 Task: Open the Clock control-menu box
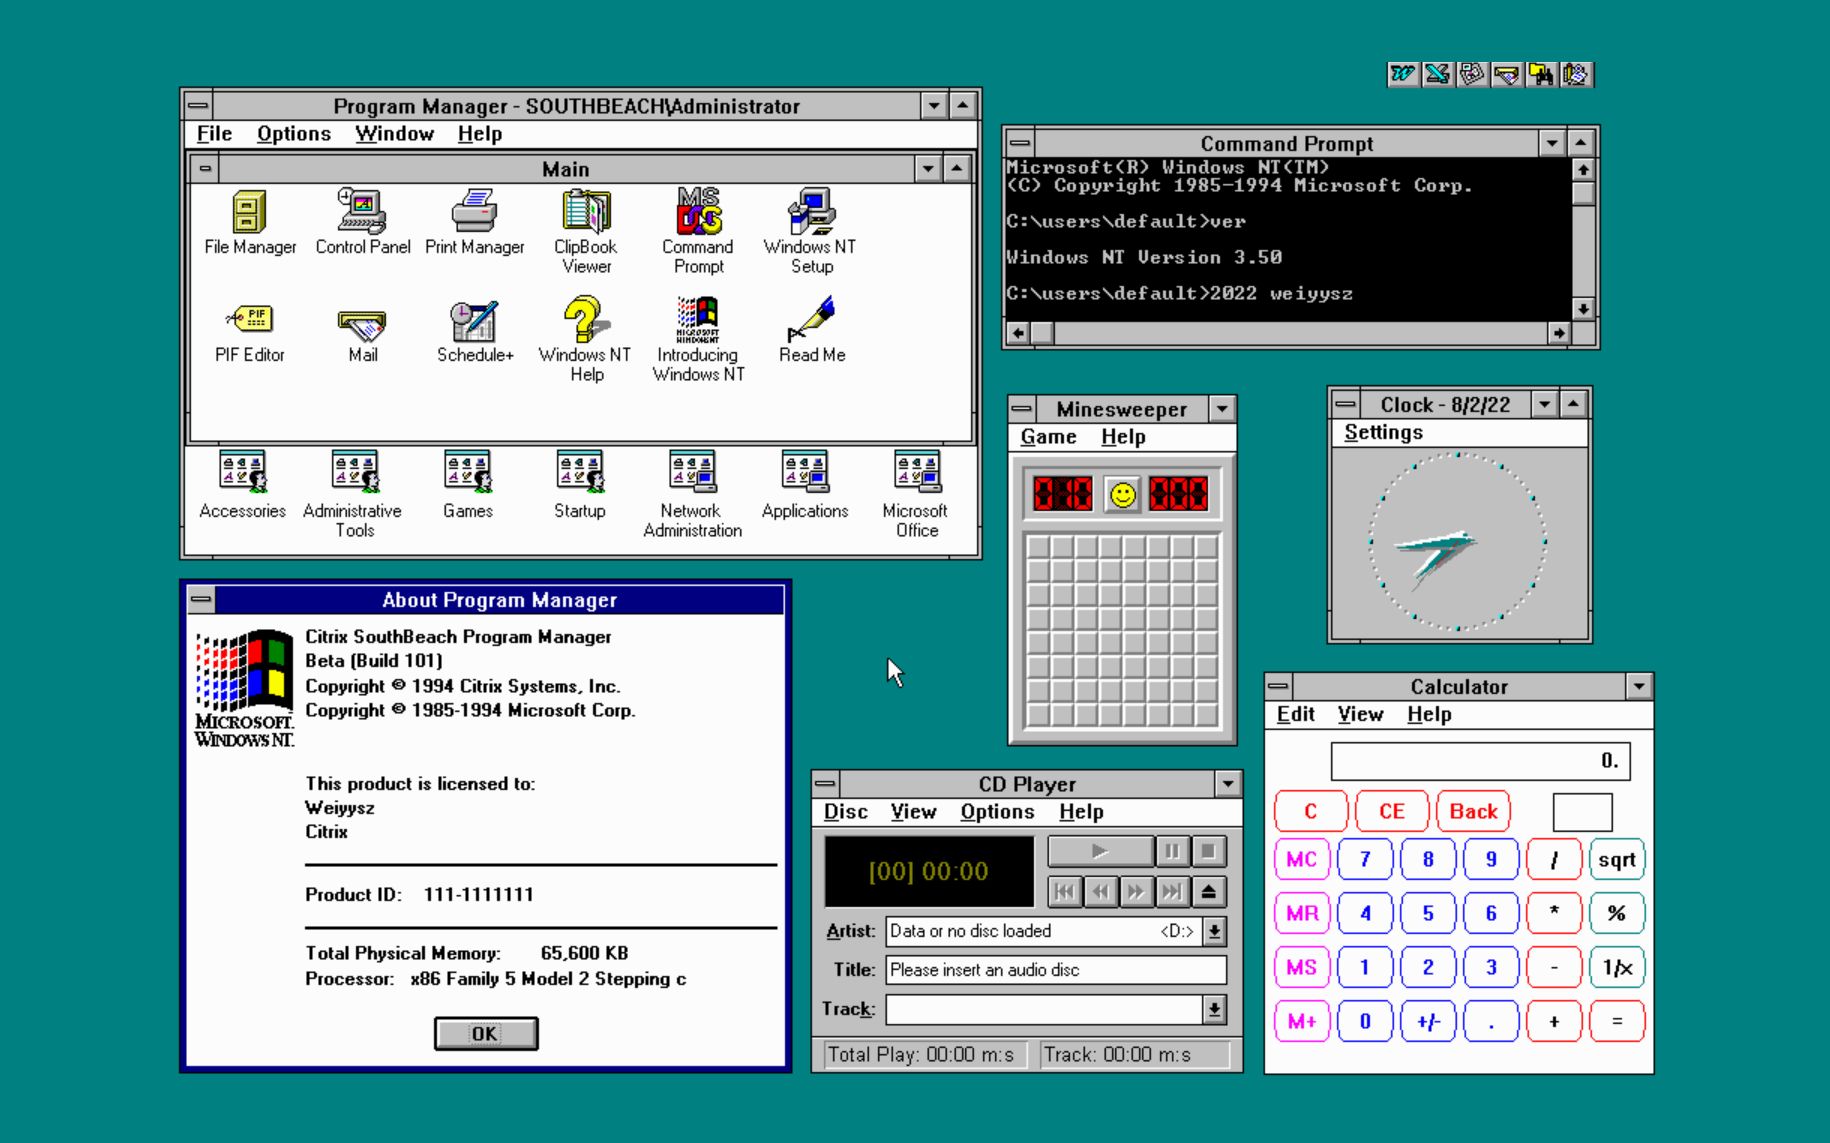coord(1345,404)
